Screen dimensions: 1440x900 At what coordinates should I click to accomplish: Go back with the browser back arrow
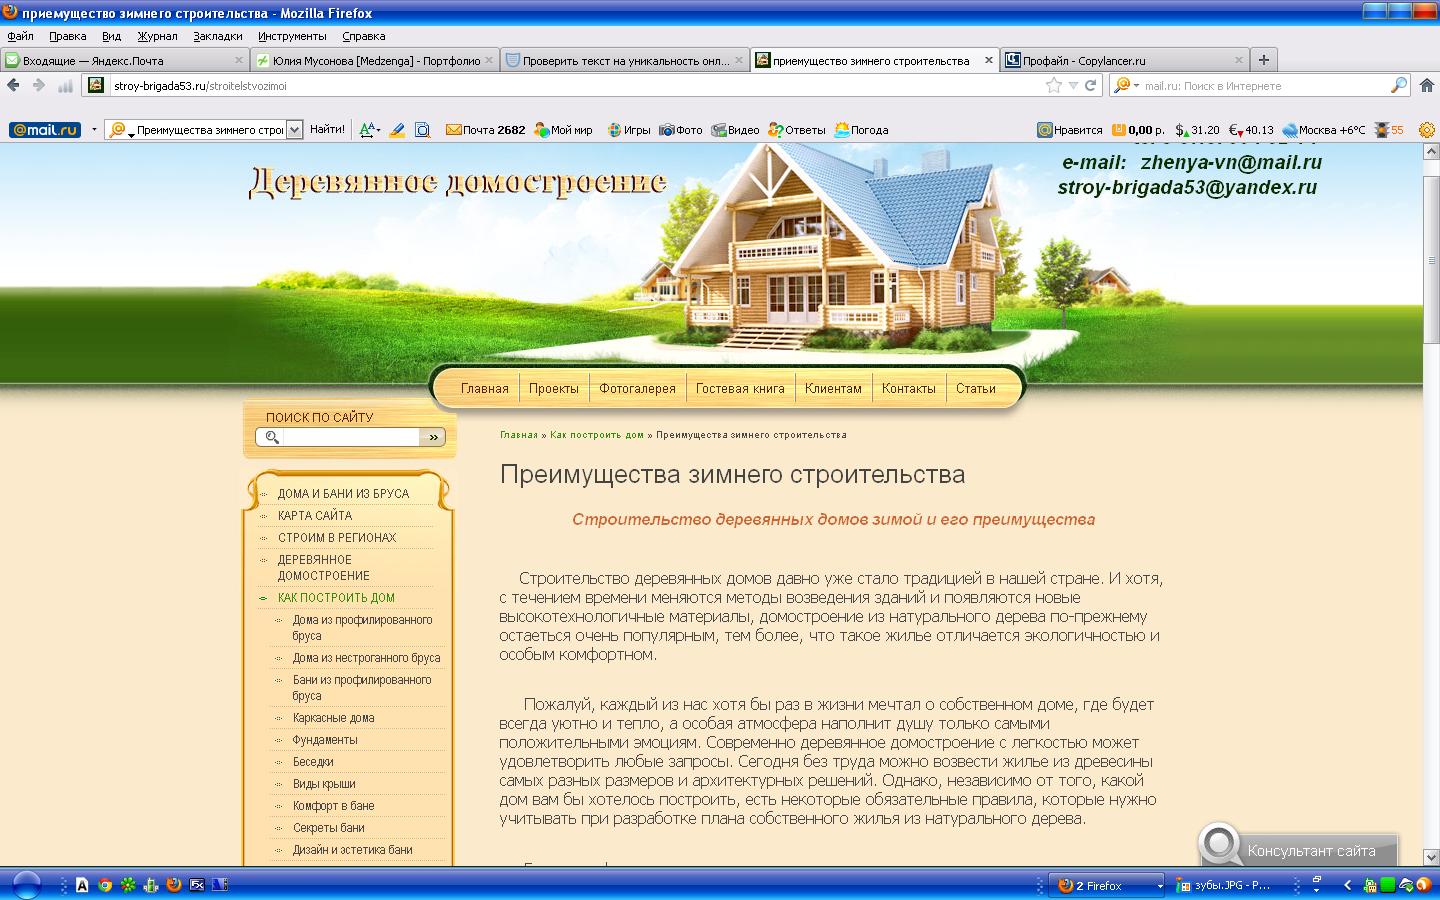13,86
